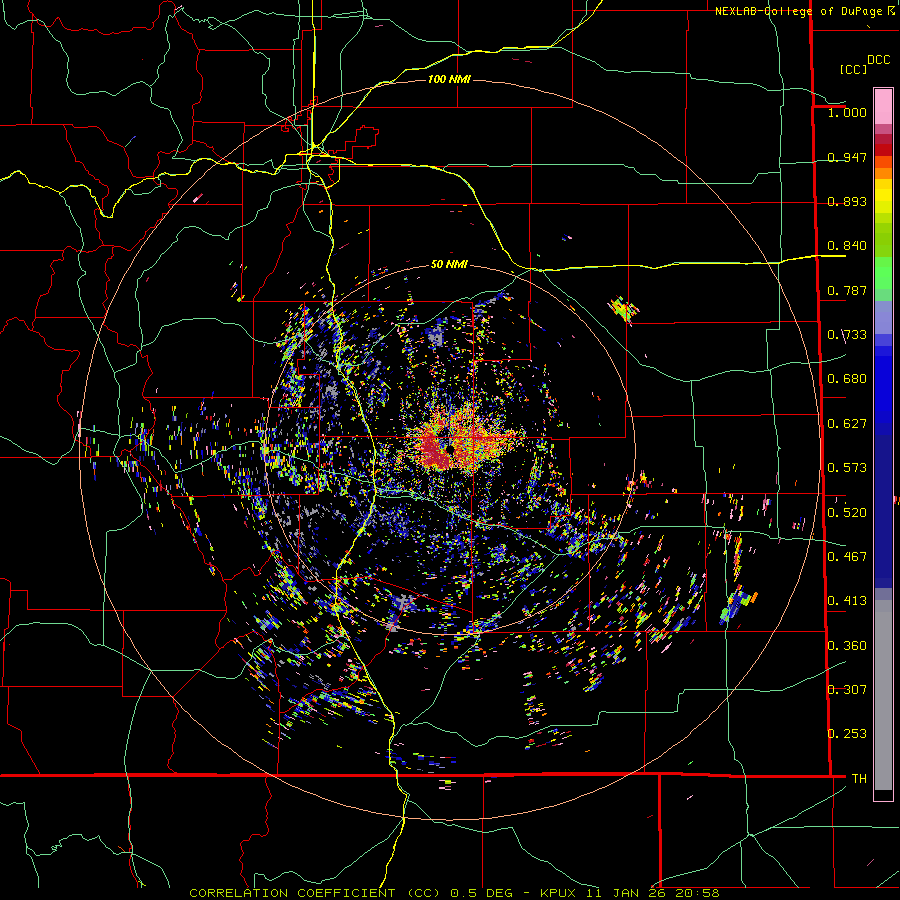Pick the gray lower color bar segment
The image size is (900, 900).
[883, 695]
